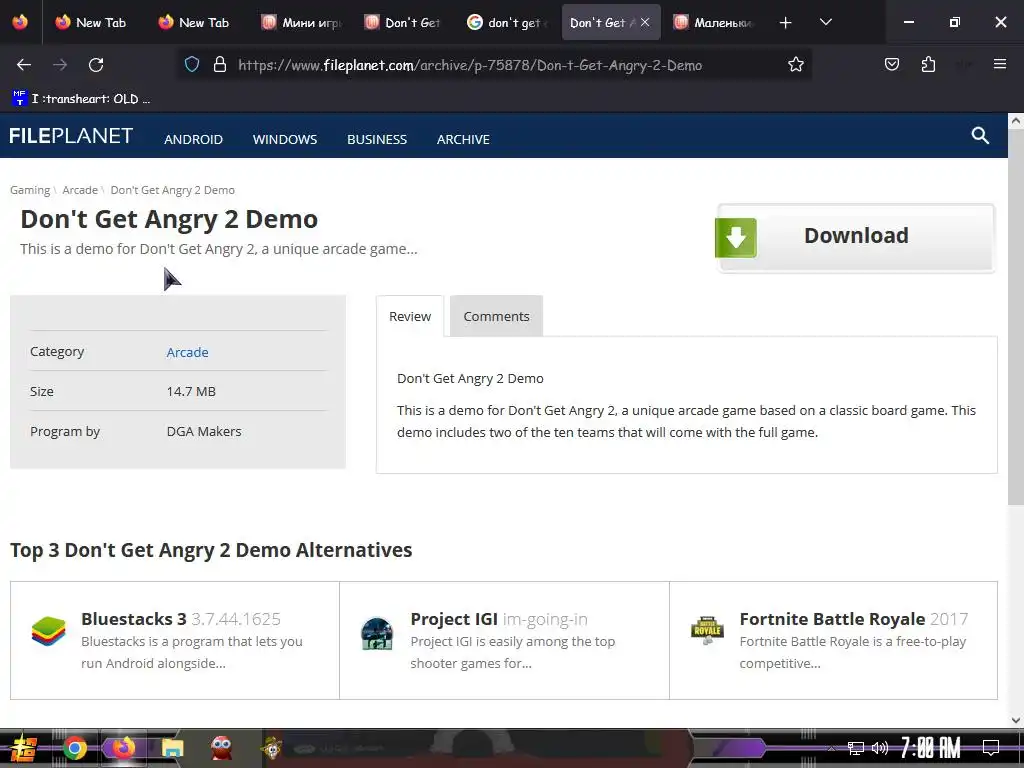Viewport: 1024px width, 768px height.
Task: Click the Arcade category link
Action: pos(187,352)
